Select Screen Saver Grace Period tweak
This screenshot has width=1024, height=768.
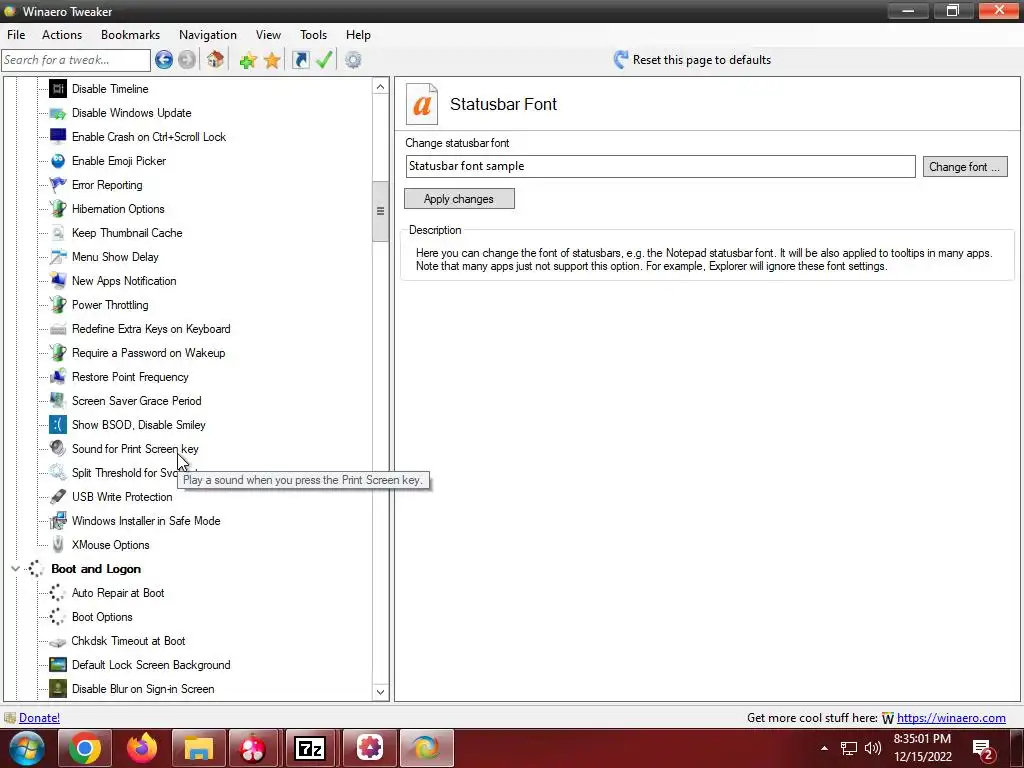(136, 401)
